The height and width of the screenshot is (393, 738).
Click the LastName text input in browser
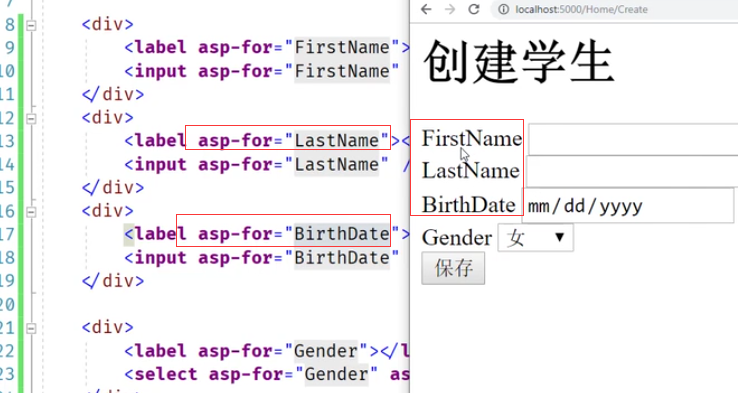pyautogui.click(x=632, y=171)
